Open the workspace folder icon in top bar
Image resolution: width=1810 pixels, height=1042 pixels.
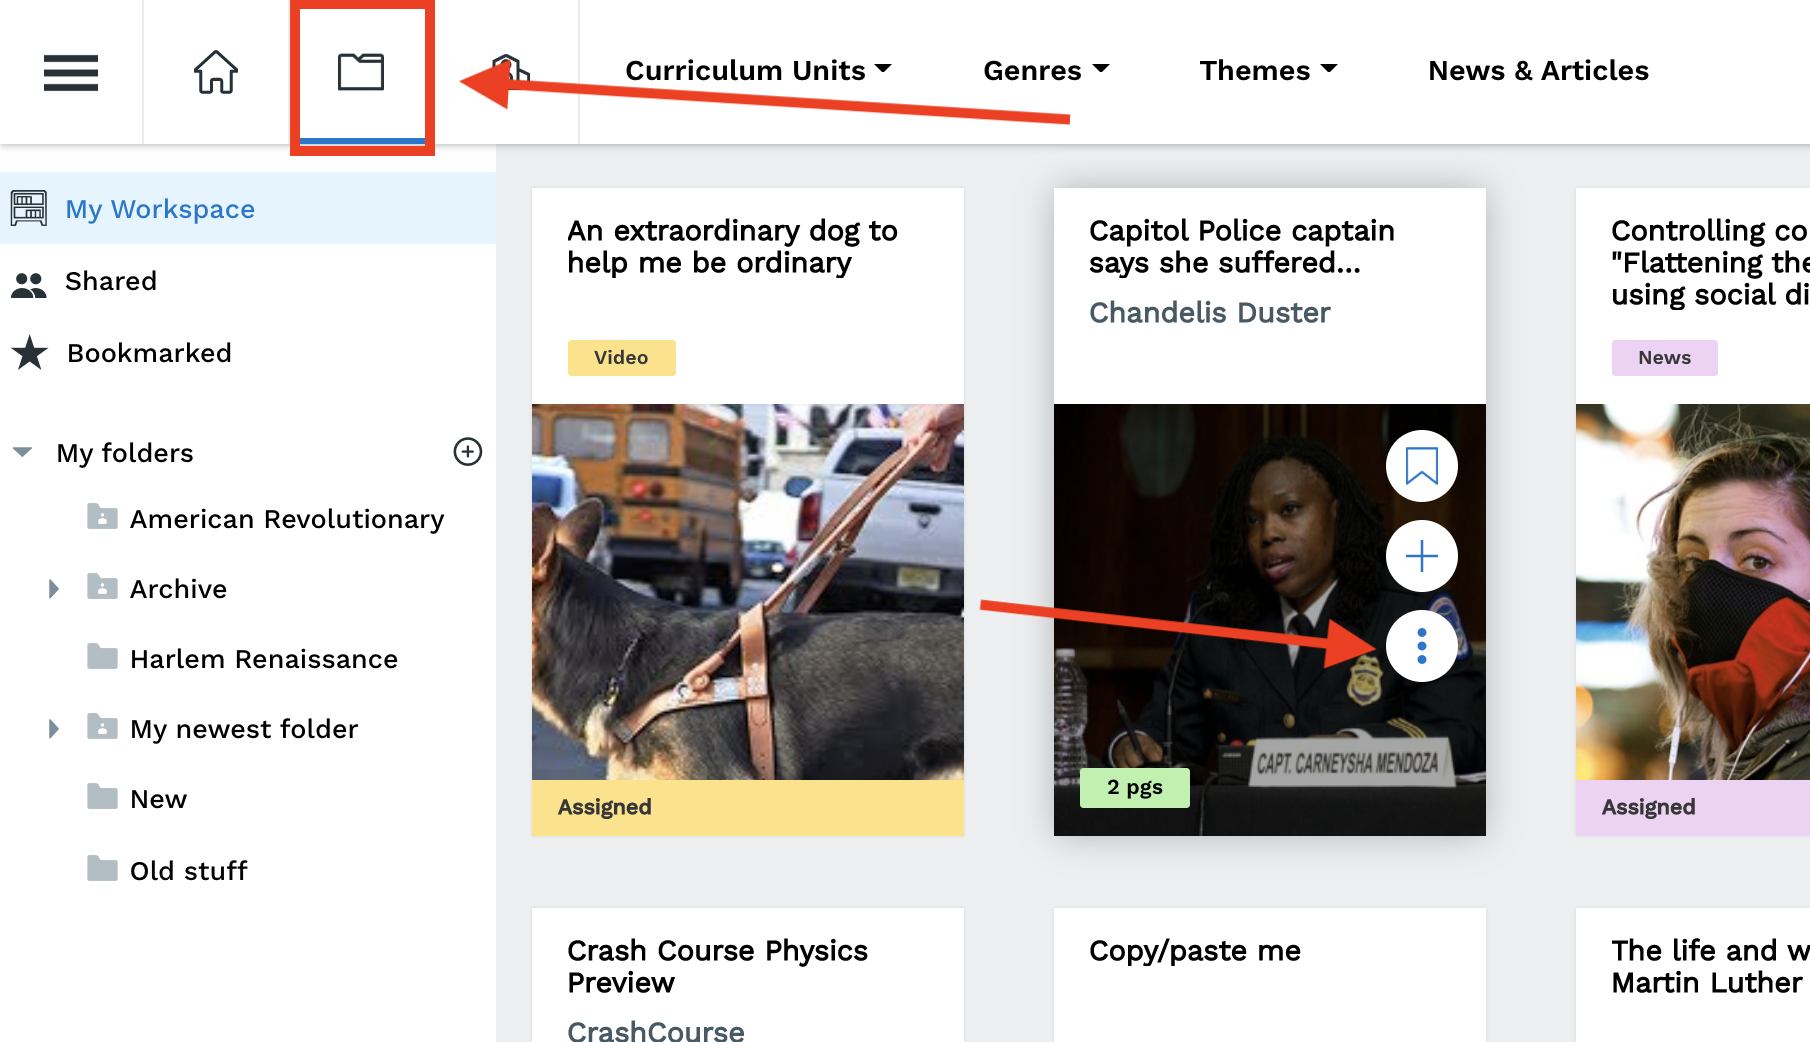tap(361, 72)
